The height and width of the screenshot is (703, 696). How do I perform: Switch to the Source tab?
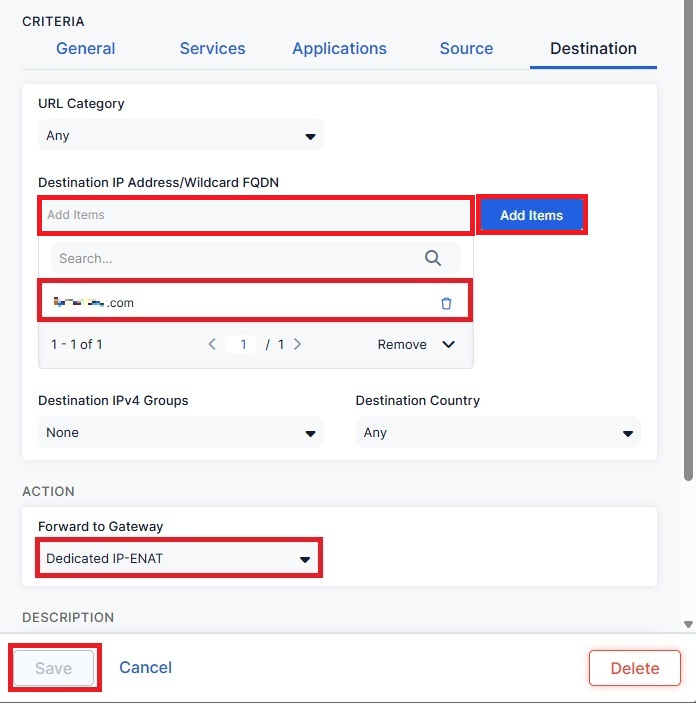[x=466, y=48]
